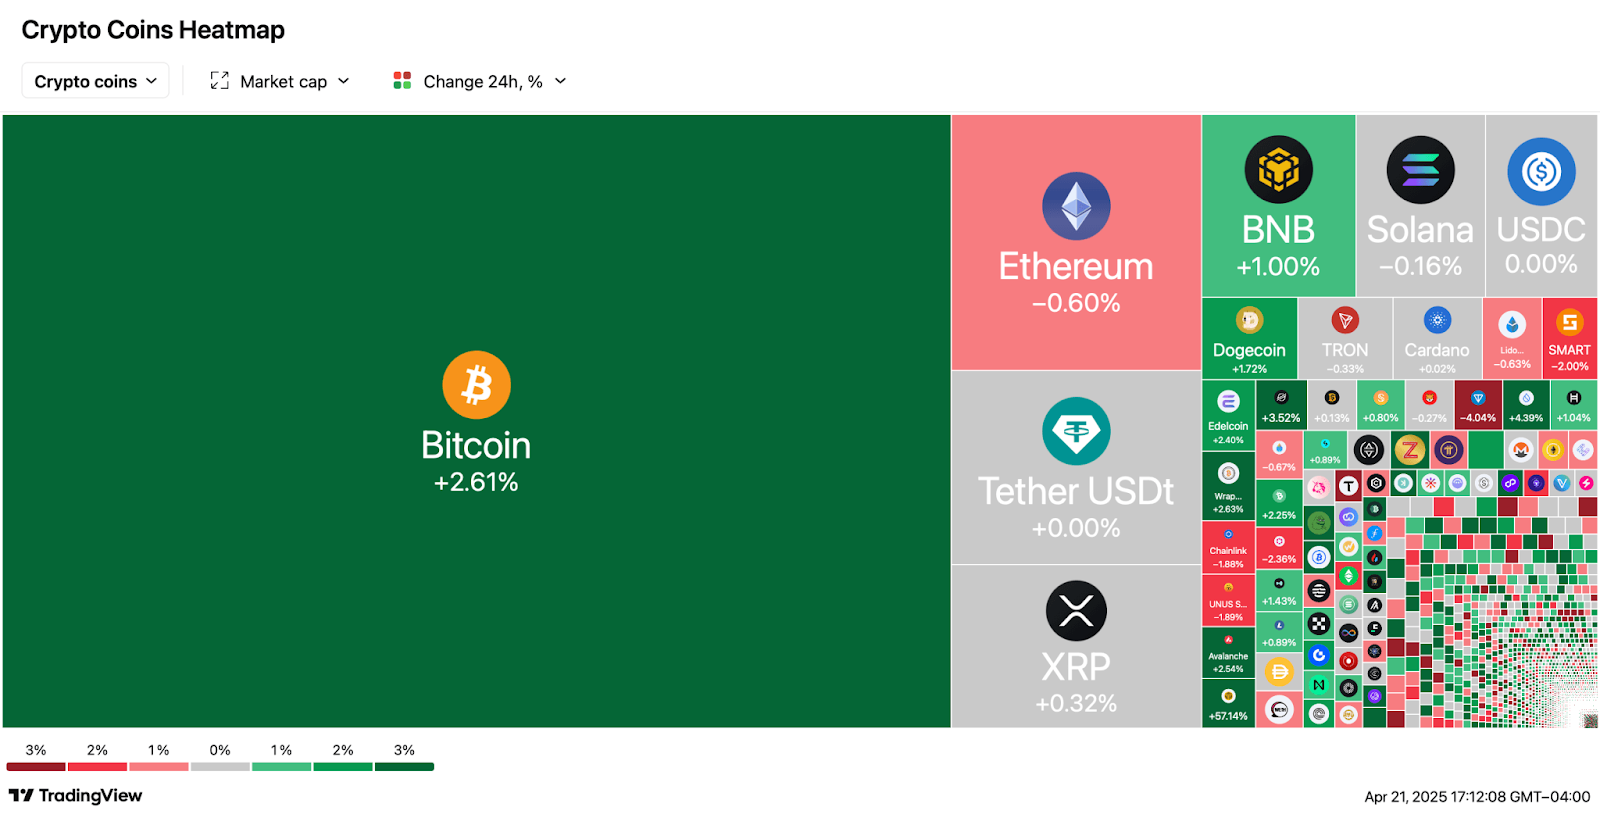
Task: Click the XRP logo icon
Action: point(1076,610)
